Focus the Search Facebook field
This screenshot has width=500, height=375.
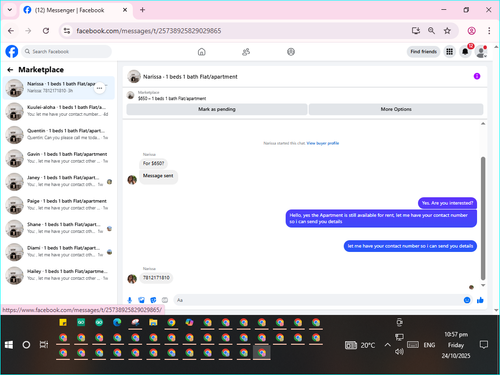pos(67,52)
